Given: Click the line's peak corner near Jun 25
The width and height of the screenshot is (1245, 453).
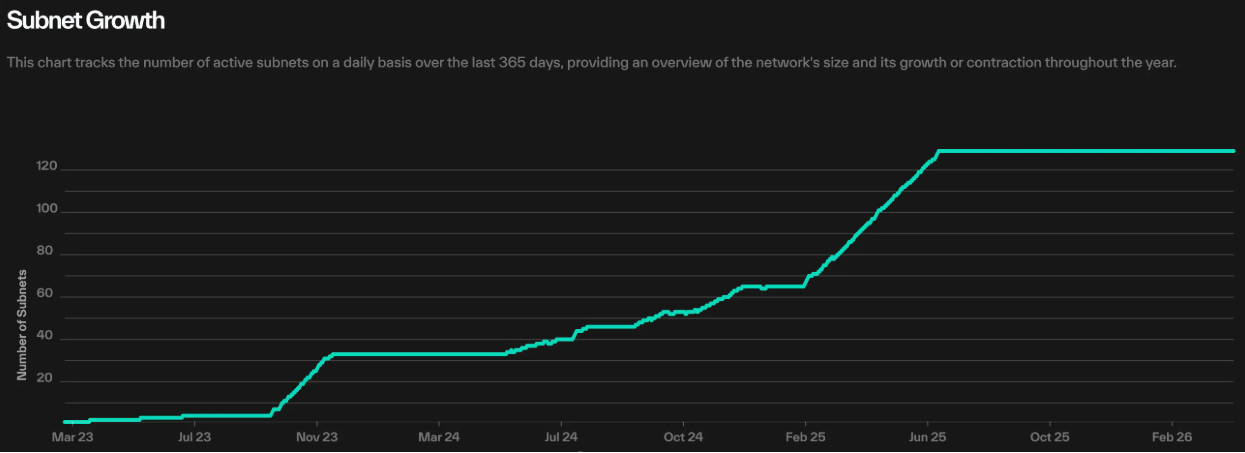Looking at the screenshot, I should pos(938,151).
